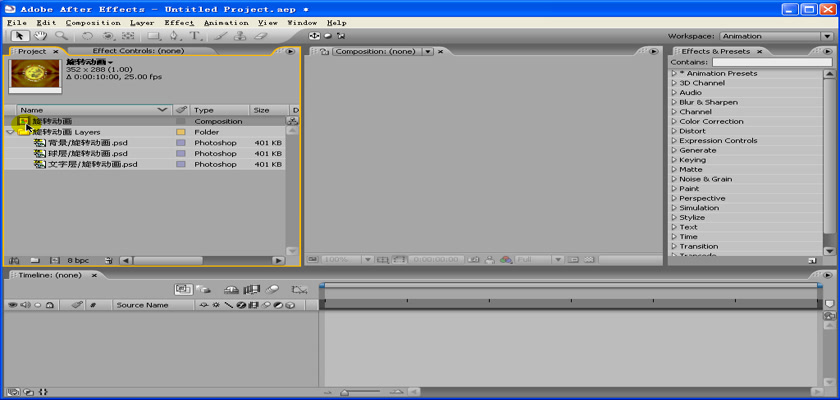This screenshot has width=840, height=400.
Task: Click the lock column header in Timeline
Action: coord(49,305)
